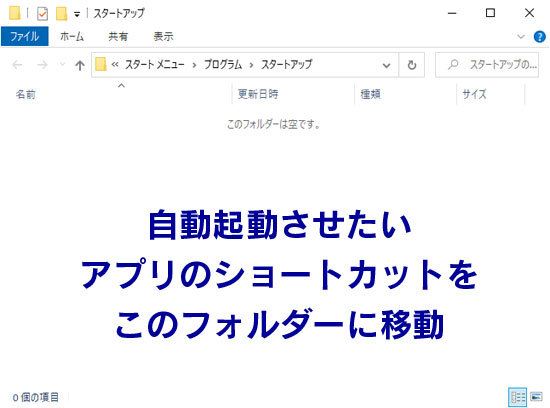Viewport: 550px width, 408px height.
Task: Go up one folder level arrow
Action: coord(80,65)
